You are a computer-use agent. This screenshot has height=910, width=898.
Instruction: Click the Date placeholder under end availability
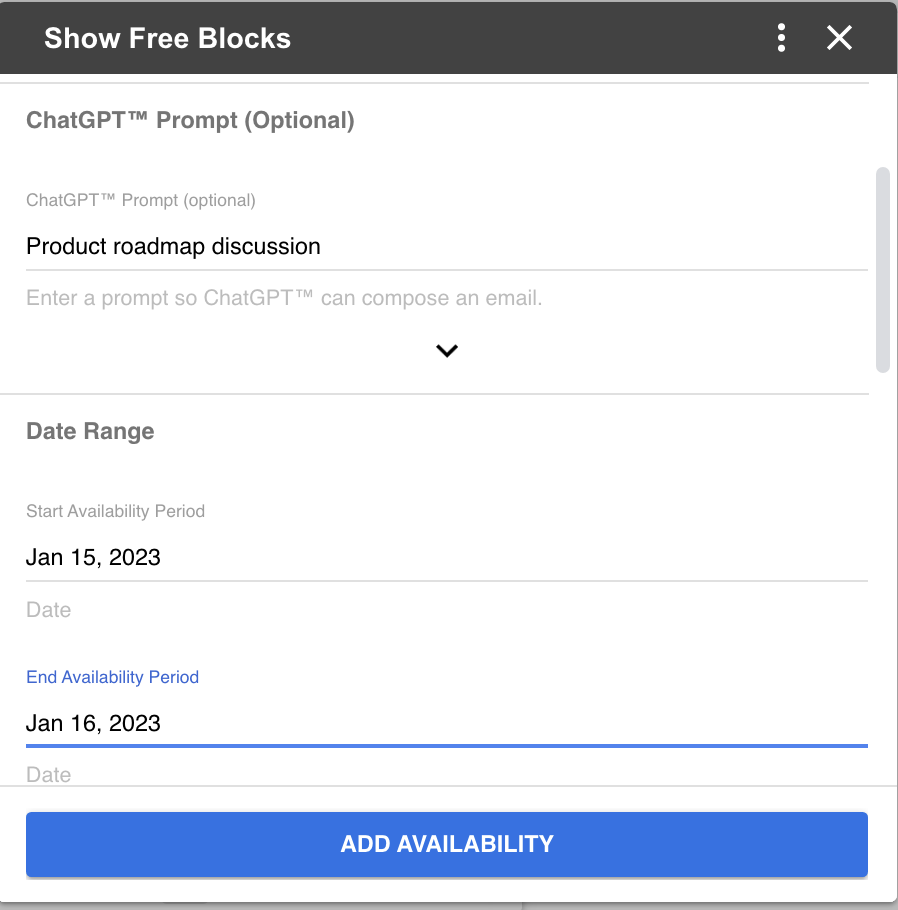[48, 775]
